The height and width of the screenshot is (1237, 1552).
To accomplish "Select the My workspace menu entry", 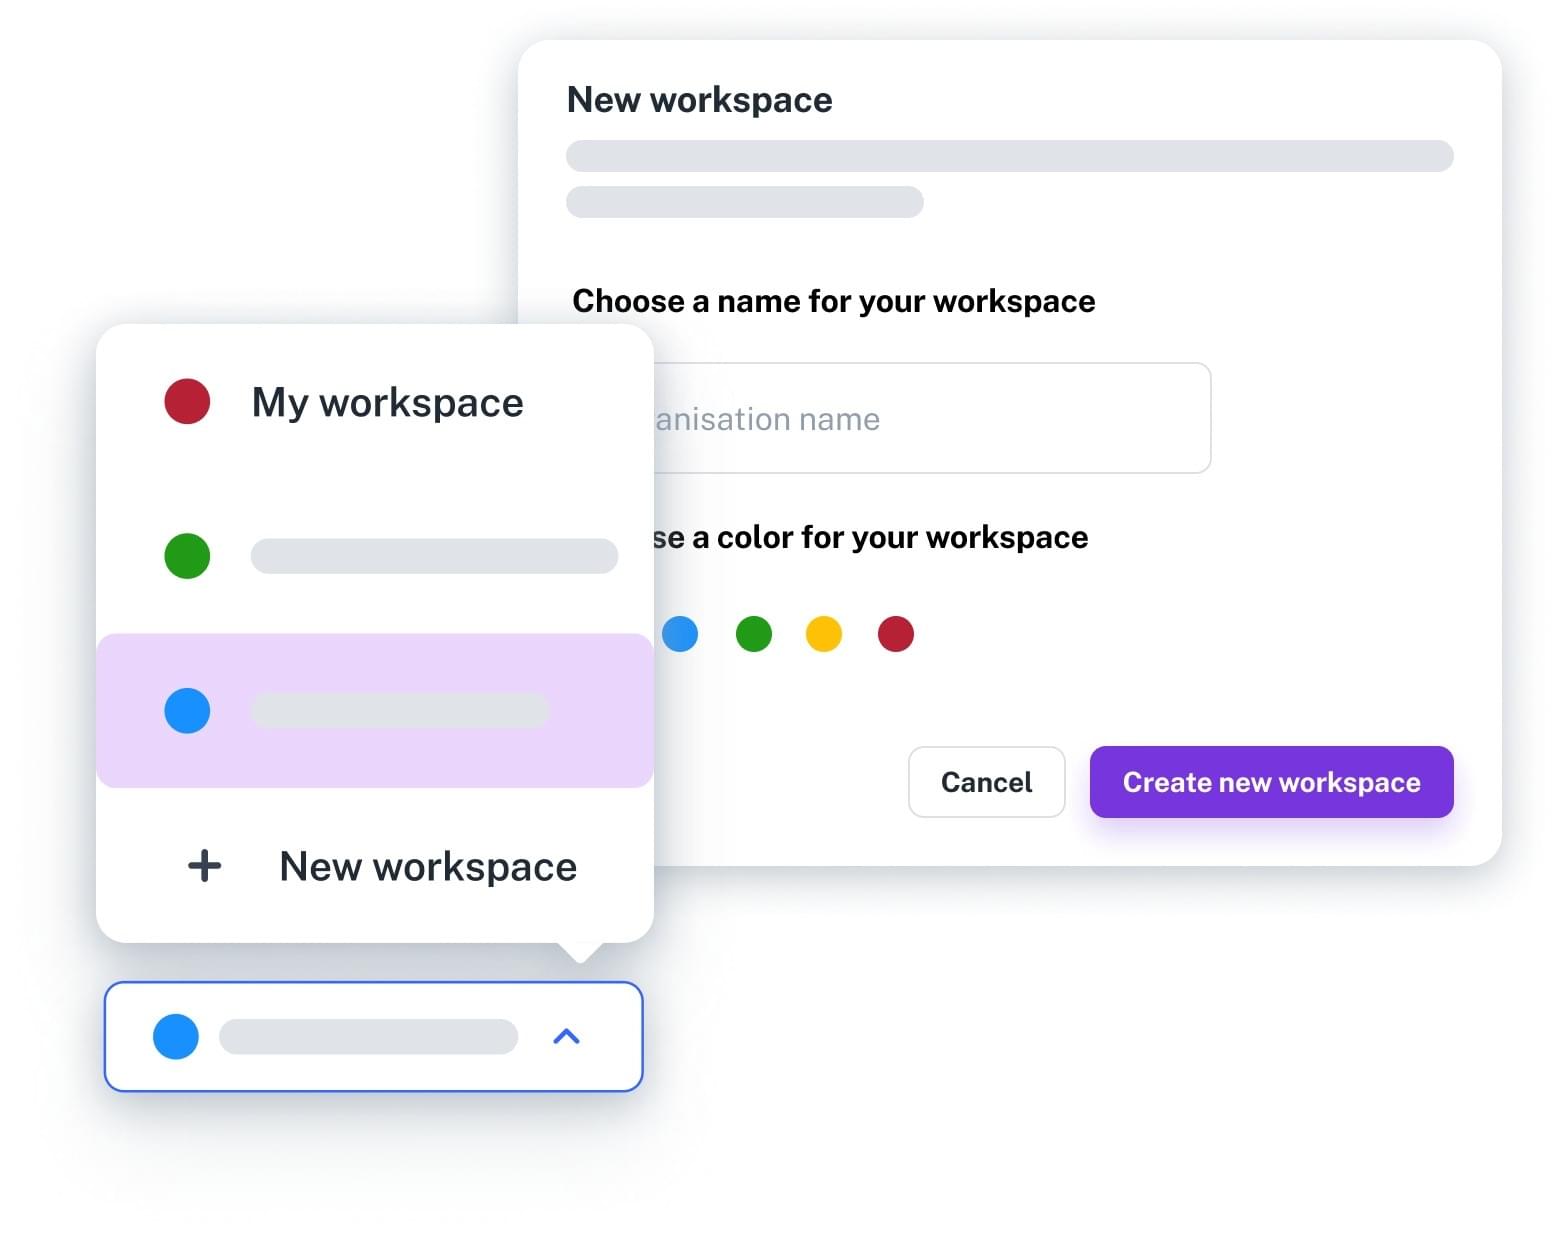I will coord(387,402).
